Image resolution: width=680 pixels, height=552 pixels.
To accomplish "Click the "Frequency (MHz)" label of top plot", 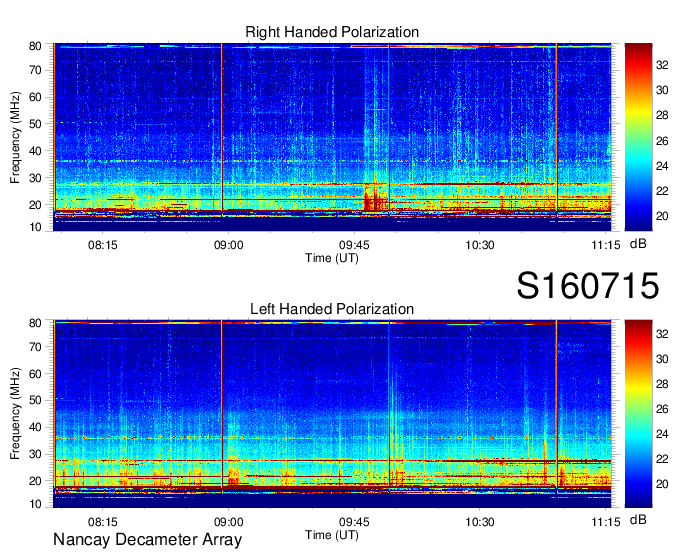I will tap(15, 137).
